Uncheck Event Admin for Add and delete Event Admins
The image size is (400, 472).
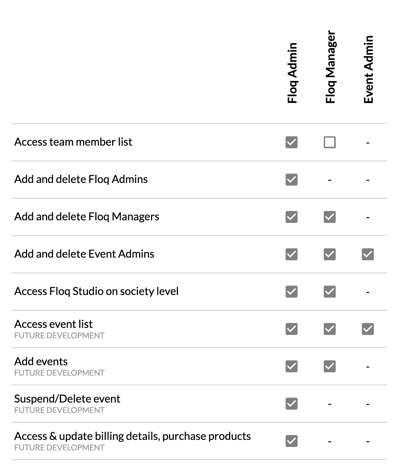click(368, 254)
